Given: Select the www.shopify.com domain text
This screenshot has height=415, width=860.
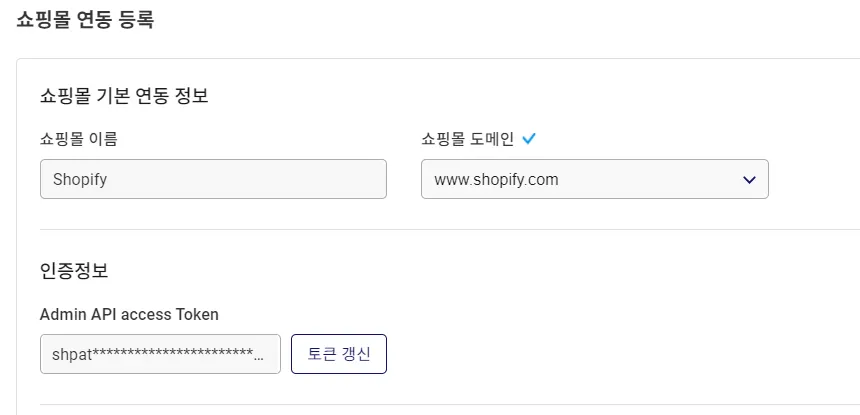Looking at the screenshot, I should pyautogui.click(x=496, y=180).
